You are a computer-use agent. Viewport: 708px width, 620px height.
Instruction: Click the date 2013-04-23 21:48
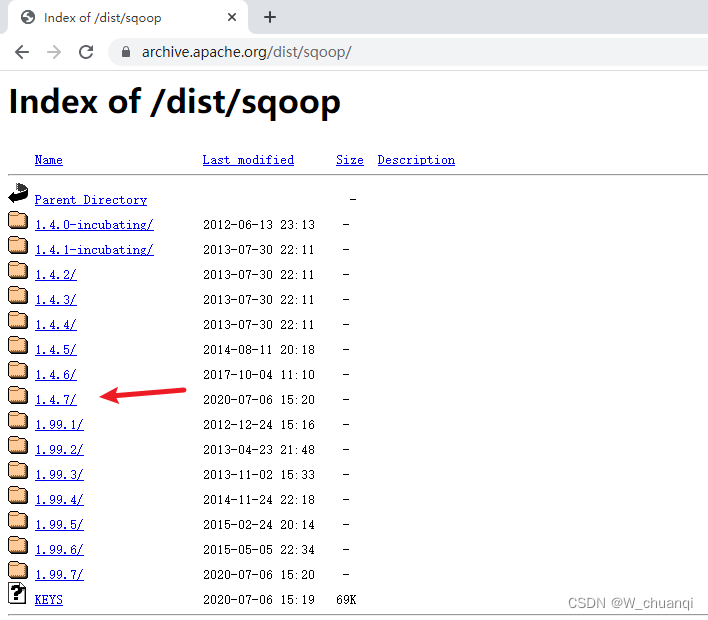[259, 450]
